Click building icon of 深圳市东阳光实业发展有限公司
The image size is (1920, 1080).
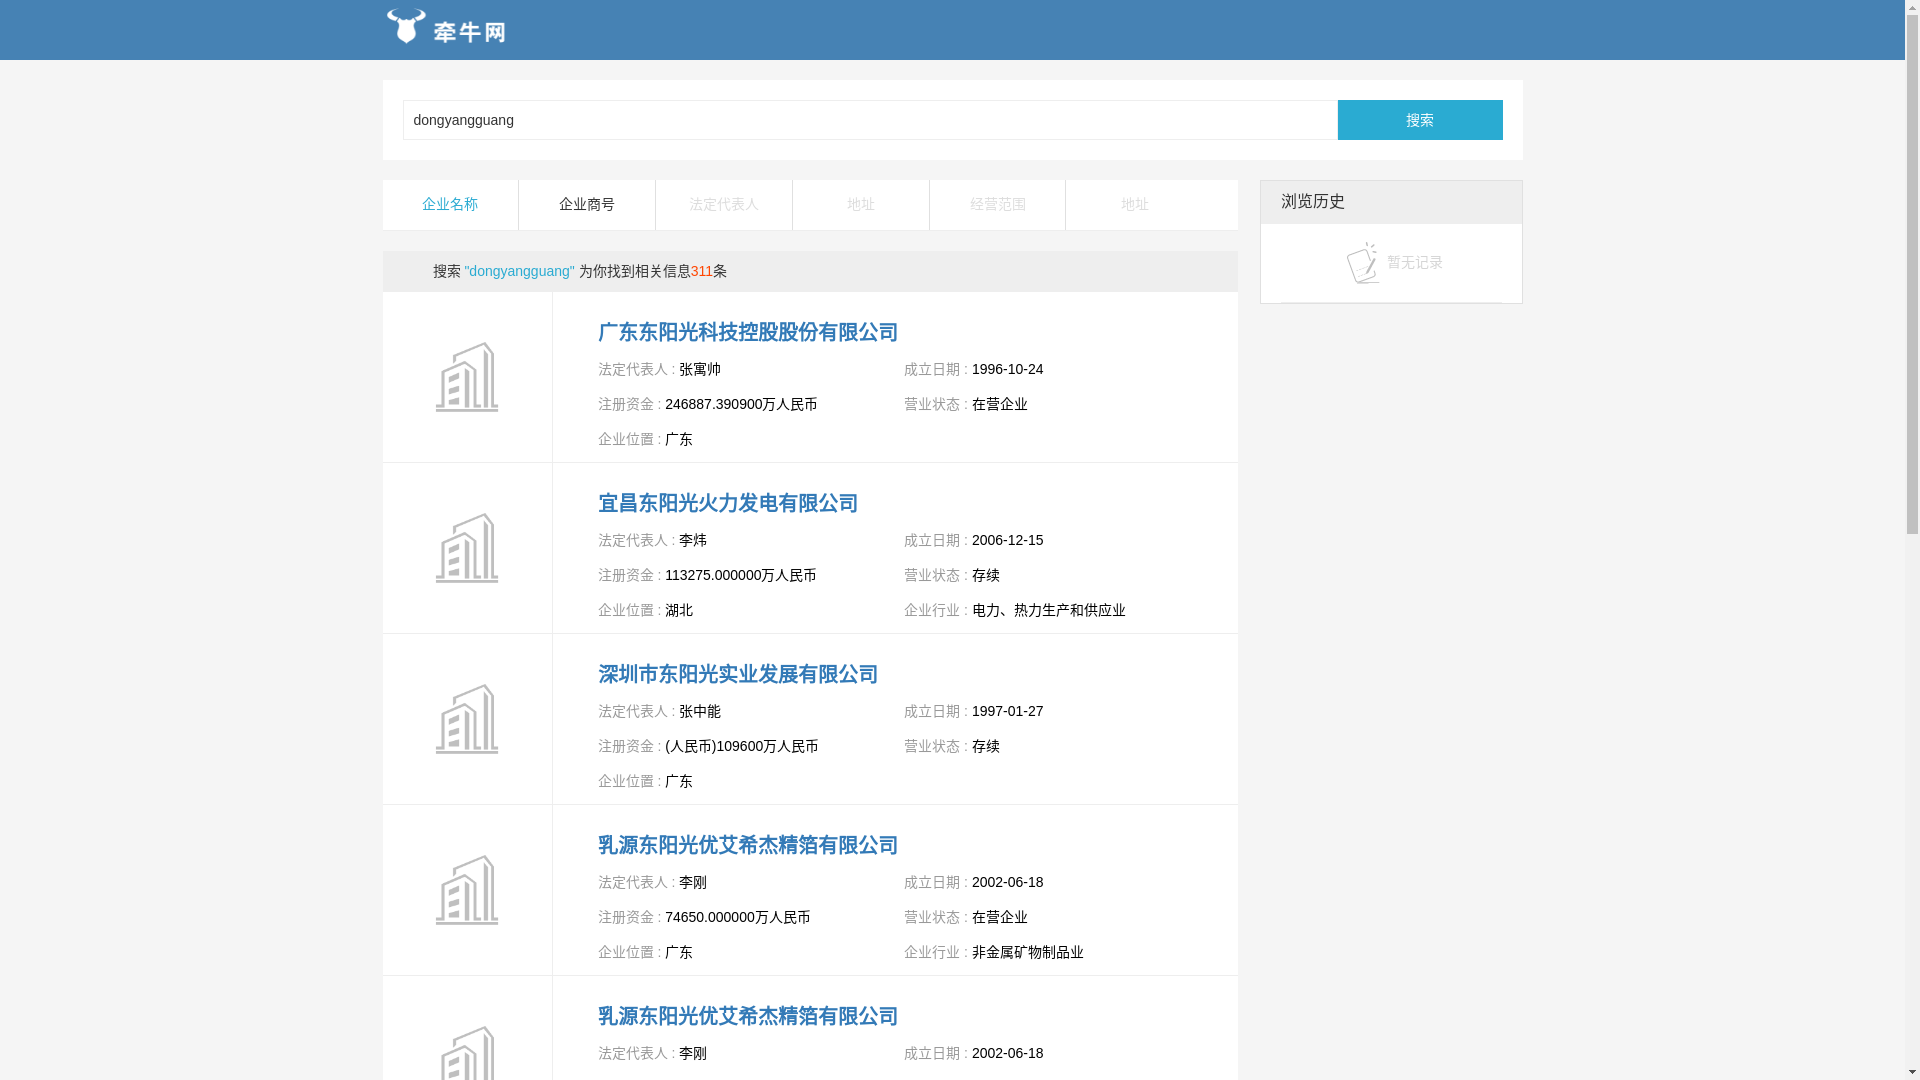click(467, 719)
